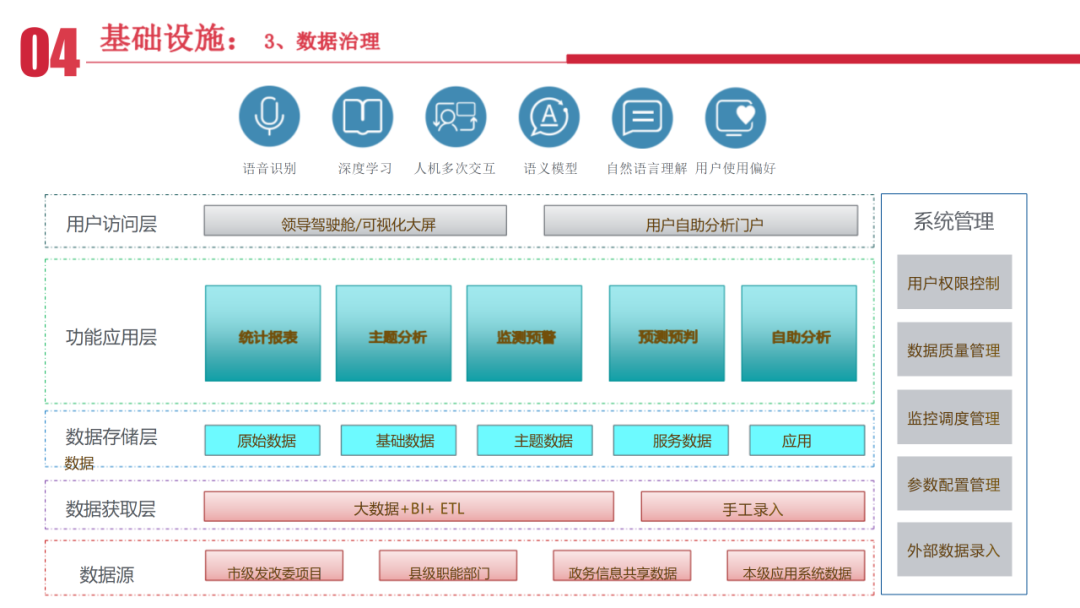Click the 自然语言理解 chat bubble icon
Viewport: 1080px width, 608px height.
[642, 118]
